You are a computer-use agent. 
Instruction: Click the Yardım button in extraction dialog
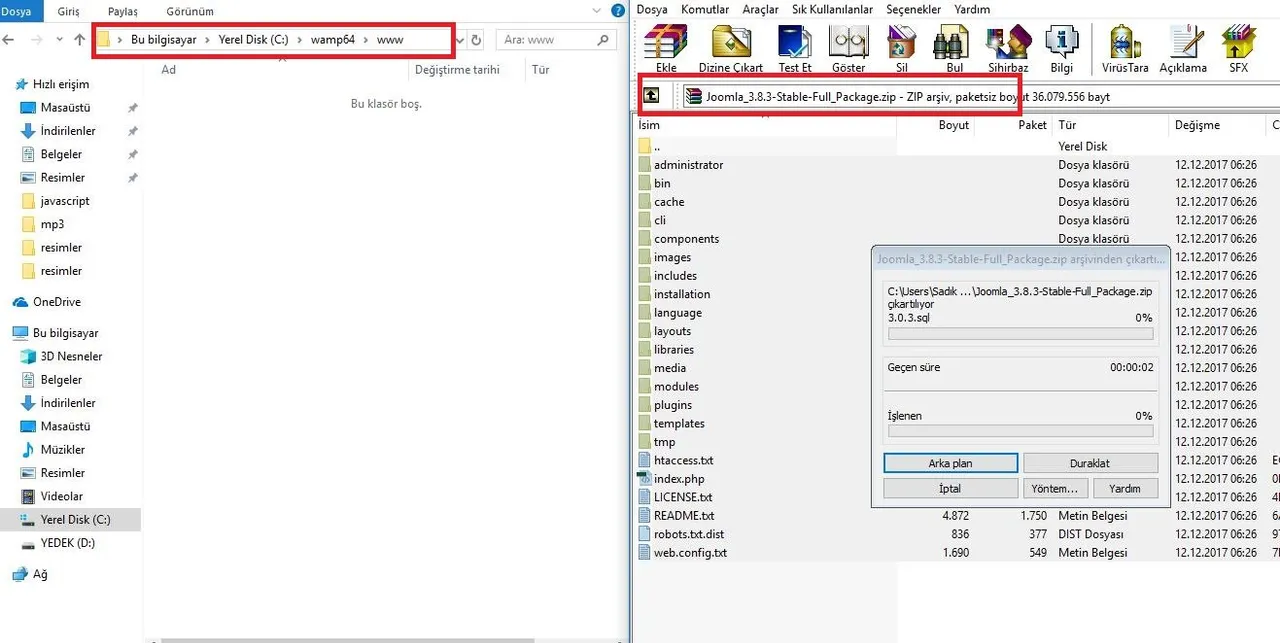tap(1125, 488)
